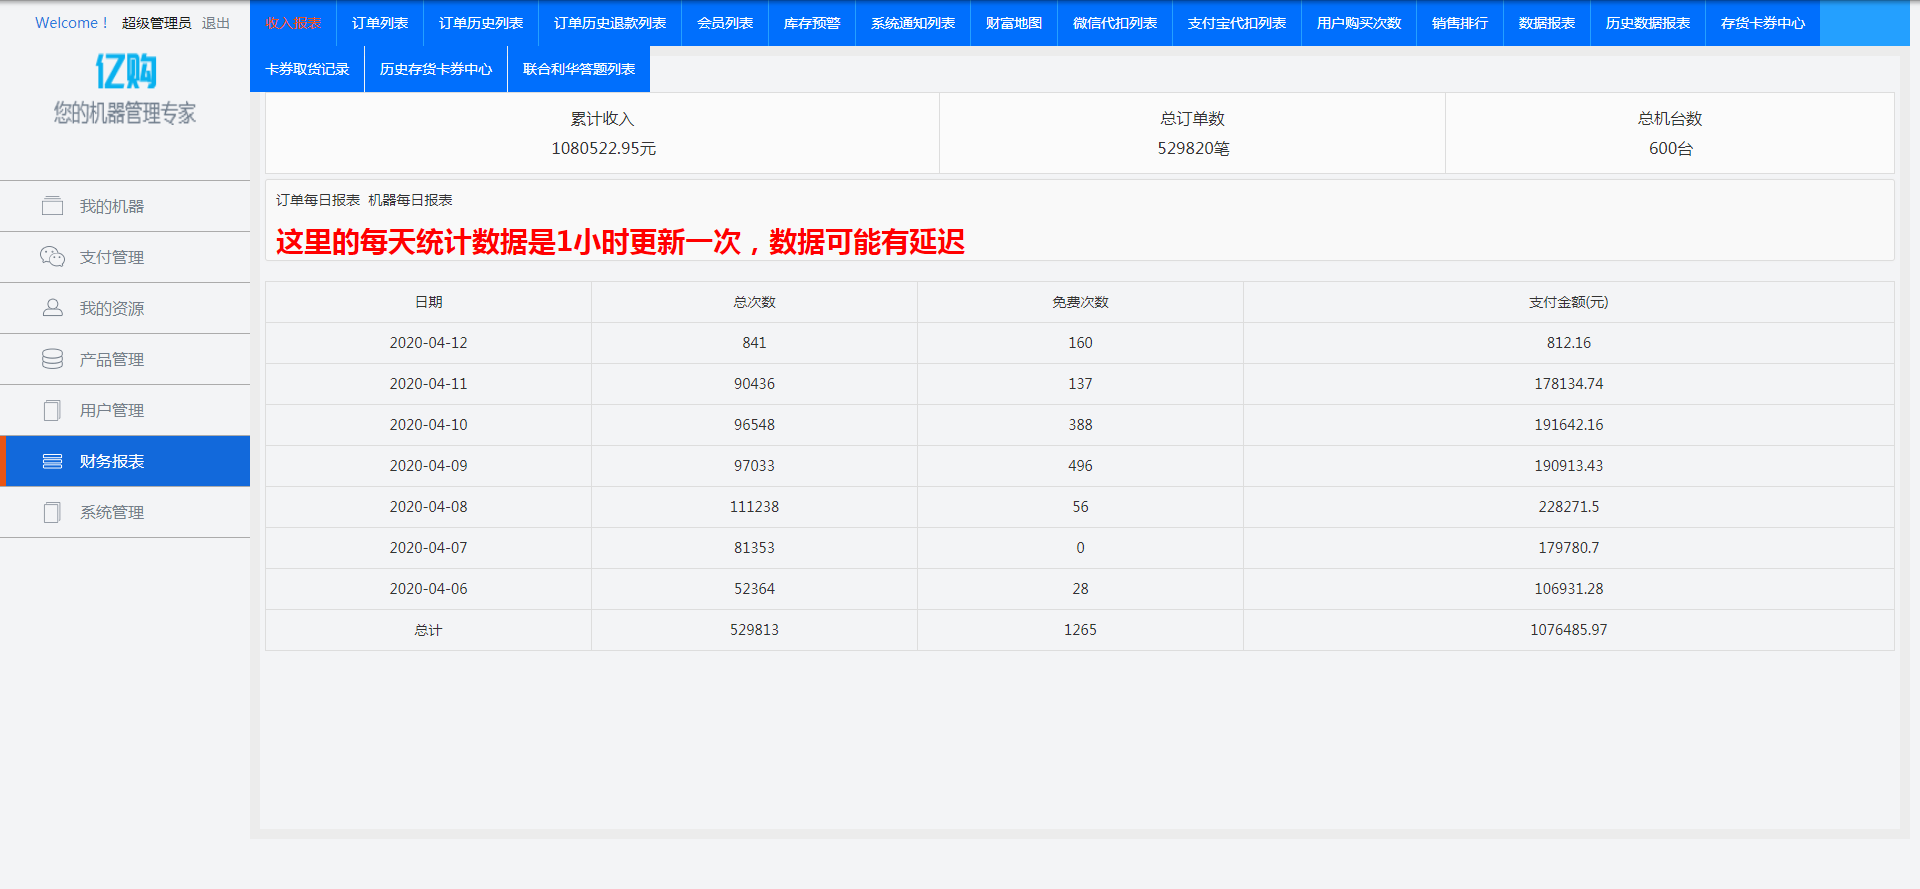Open 联合利华答题列表 tab
1920x889 pixels.
(579, 69)
